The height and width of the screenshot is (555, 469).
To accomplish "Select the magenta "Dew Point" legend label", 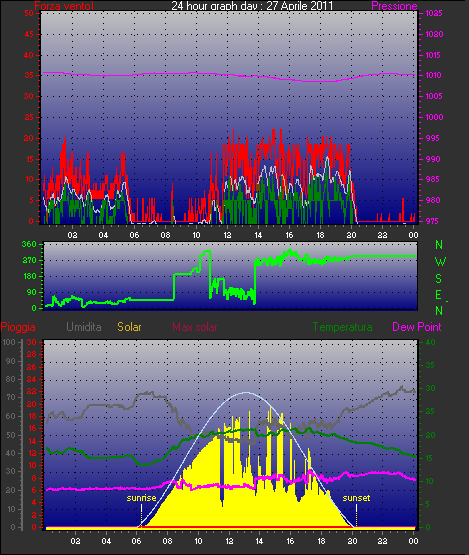I will (417, 327).
